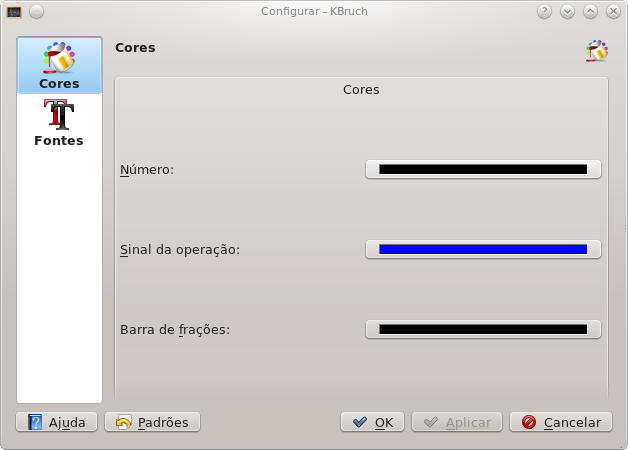Viewport: 628px width, 450px height.
Task: Change the Barra de frações color
Action: point(483,329)
